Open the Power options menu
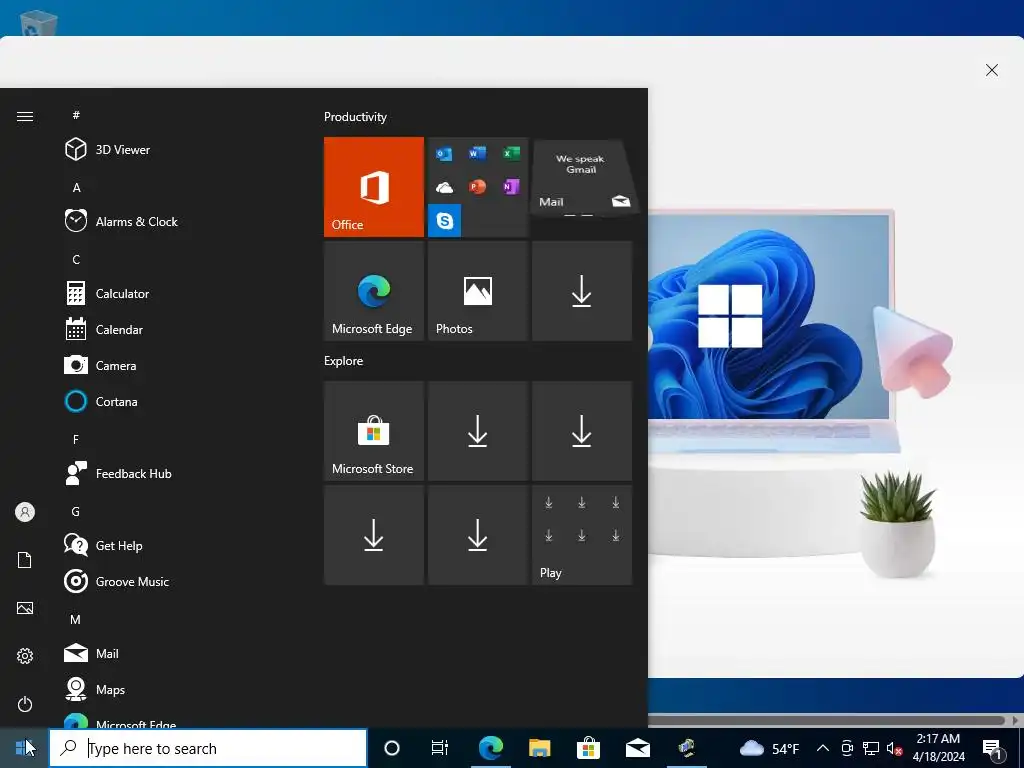 click(x=25, y=704)
